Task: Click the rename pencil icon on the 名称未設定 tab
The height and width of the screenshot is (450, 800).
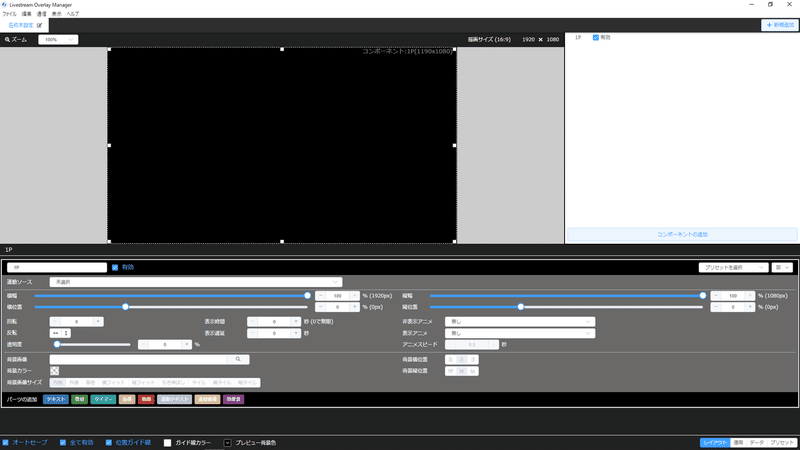Action: tap(39, 25)
